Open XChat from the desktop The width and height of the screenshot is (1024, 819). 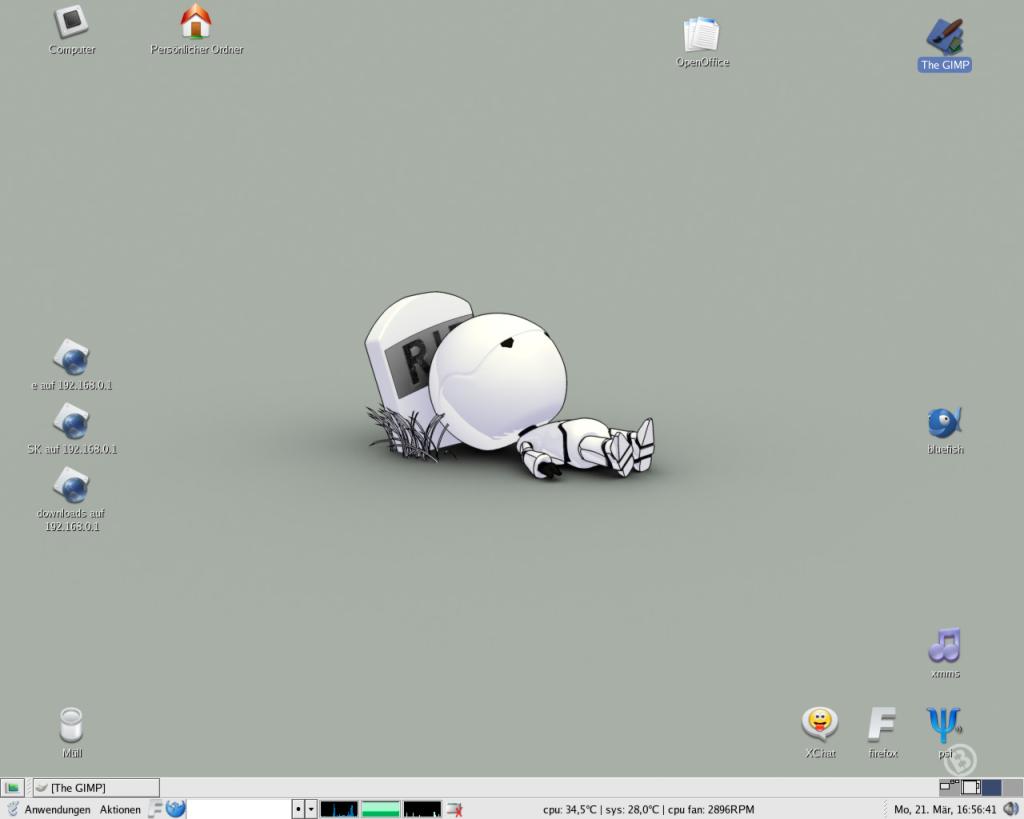tap(819, 724)
